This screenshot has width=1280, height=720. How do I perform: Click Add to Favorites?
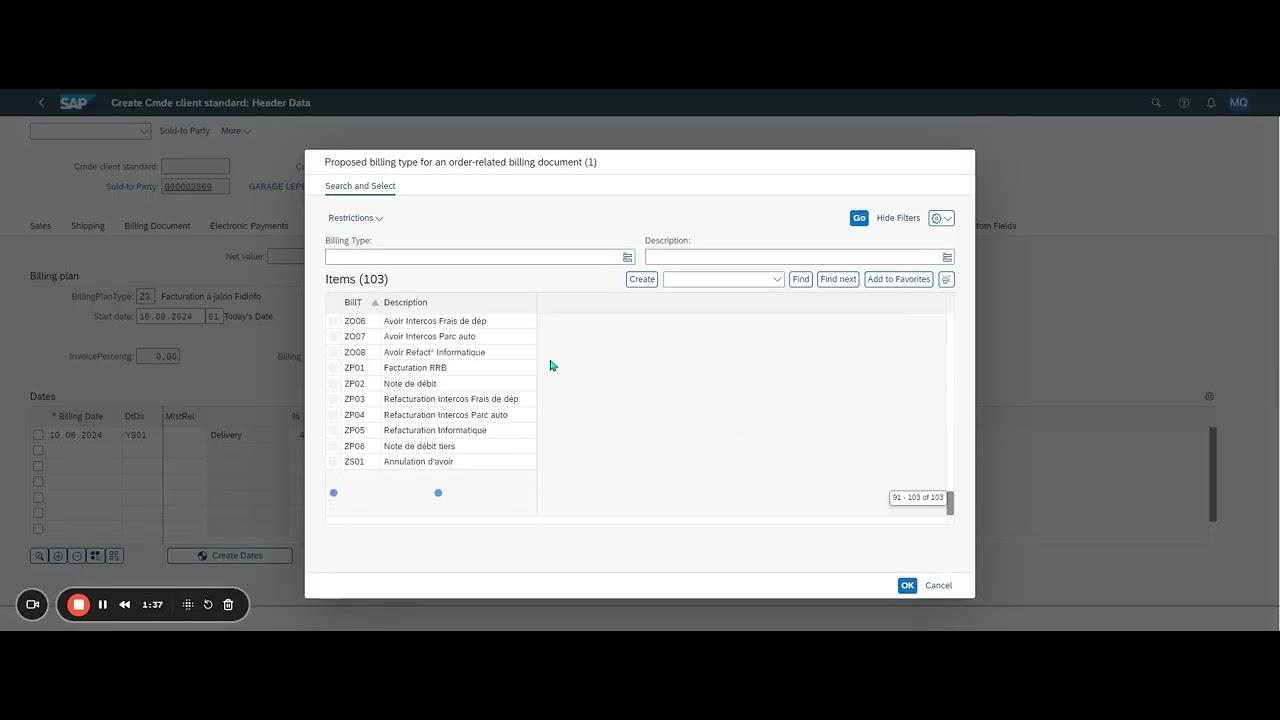pos(899,279)
